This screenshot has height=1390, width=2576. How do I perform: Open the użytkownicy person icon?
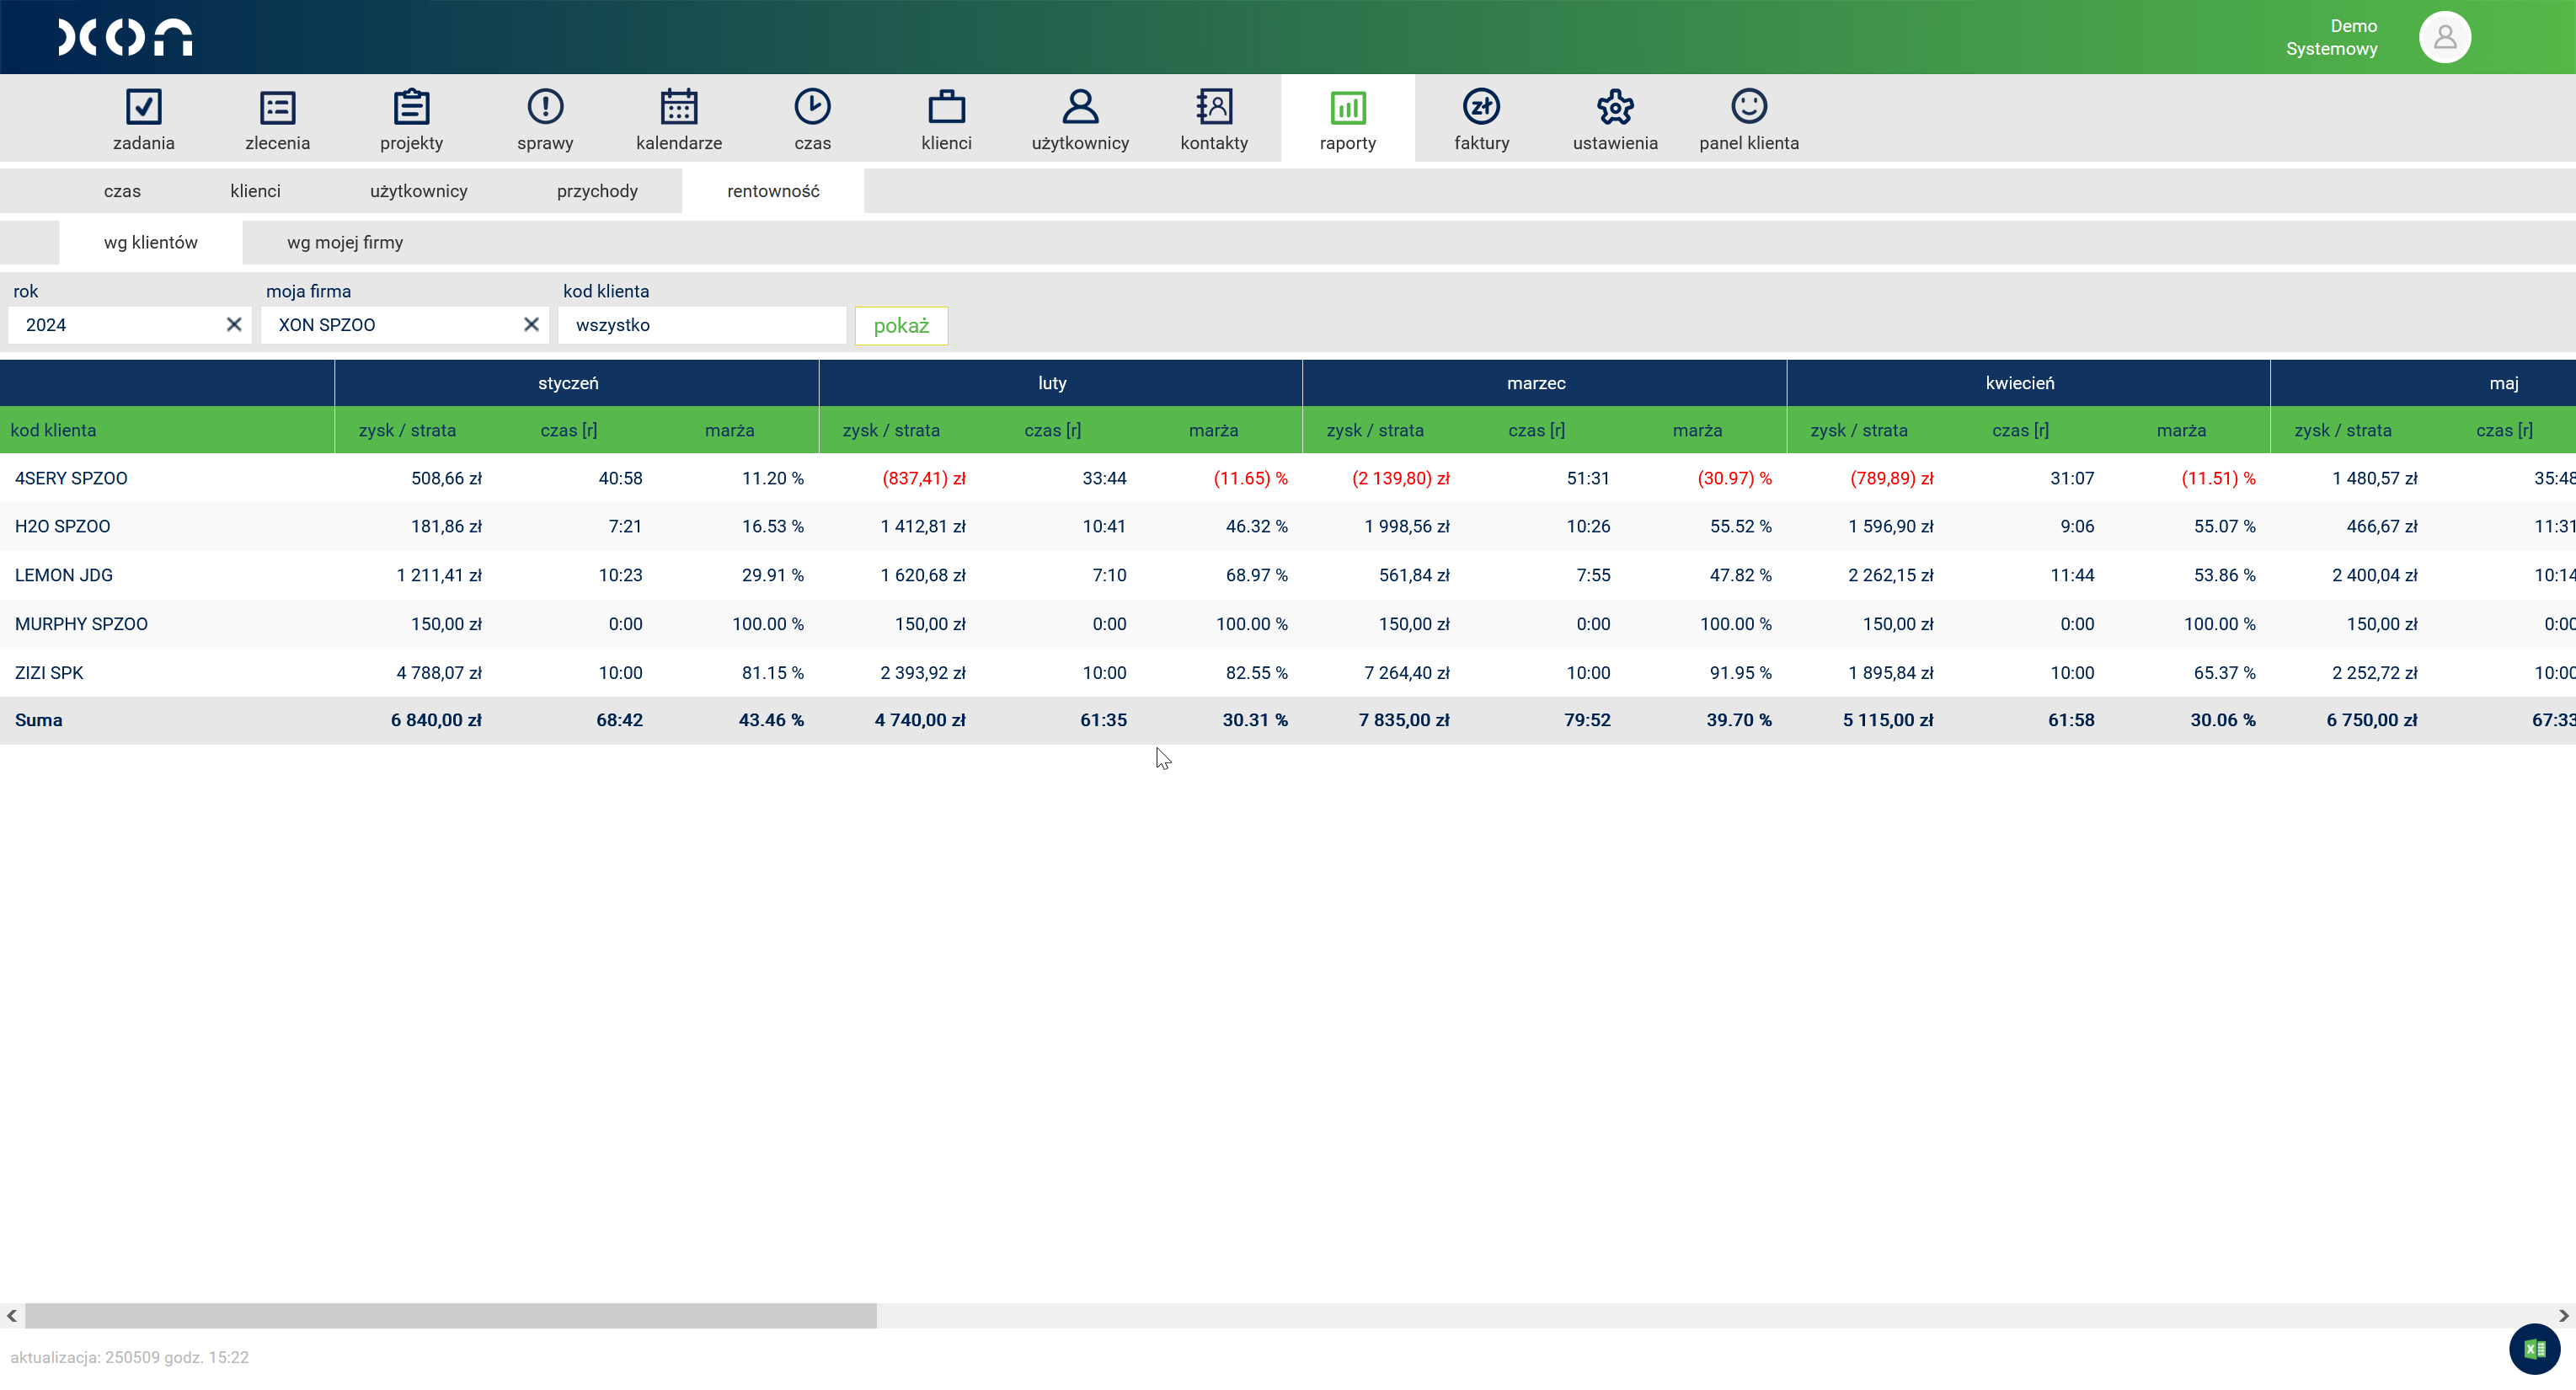pos(1080,106)
